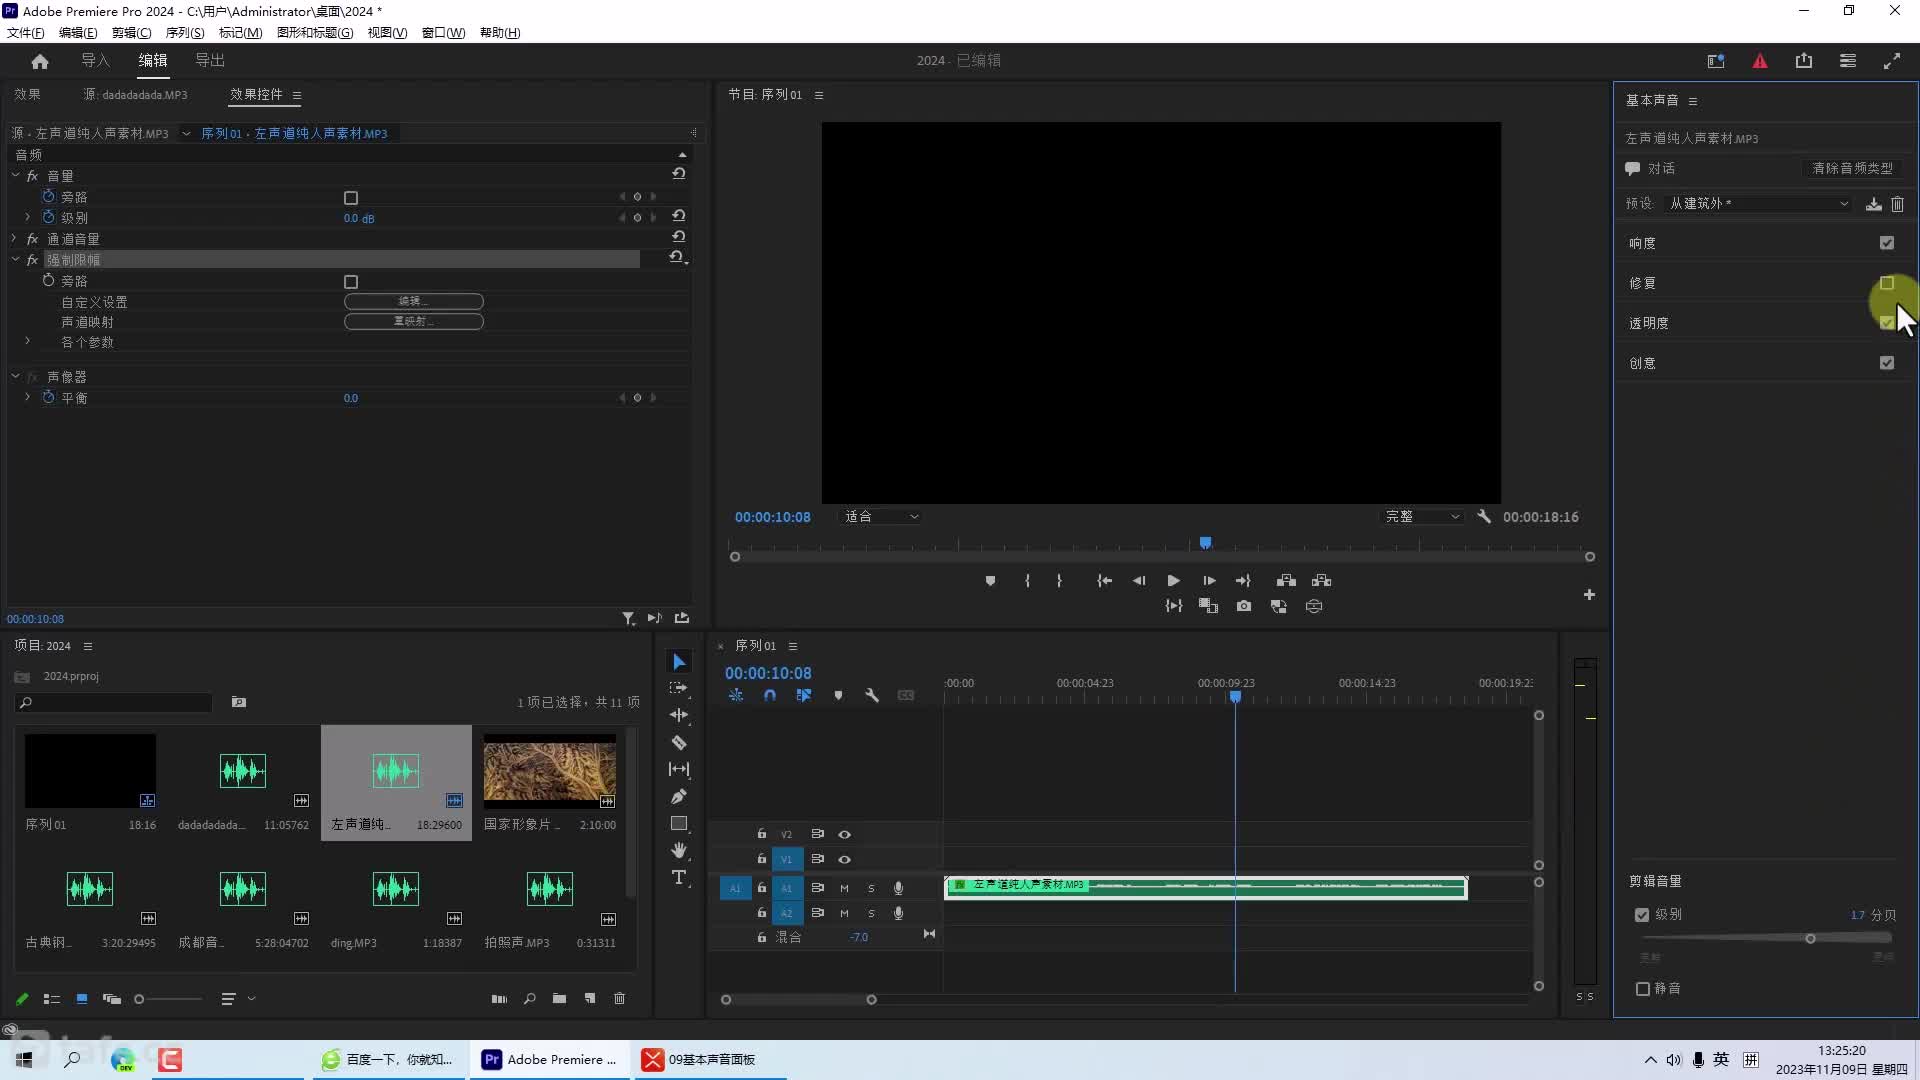The height and width of the screenshot is (1080, 1920).
Task: Export frame with camera icon
Action: [1244, 606]
